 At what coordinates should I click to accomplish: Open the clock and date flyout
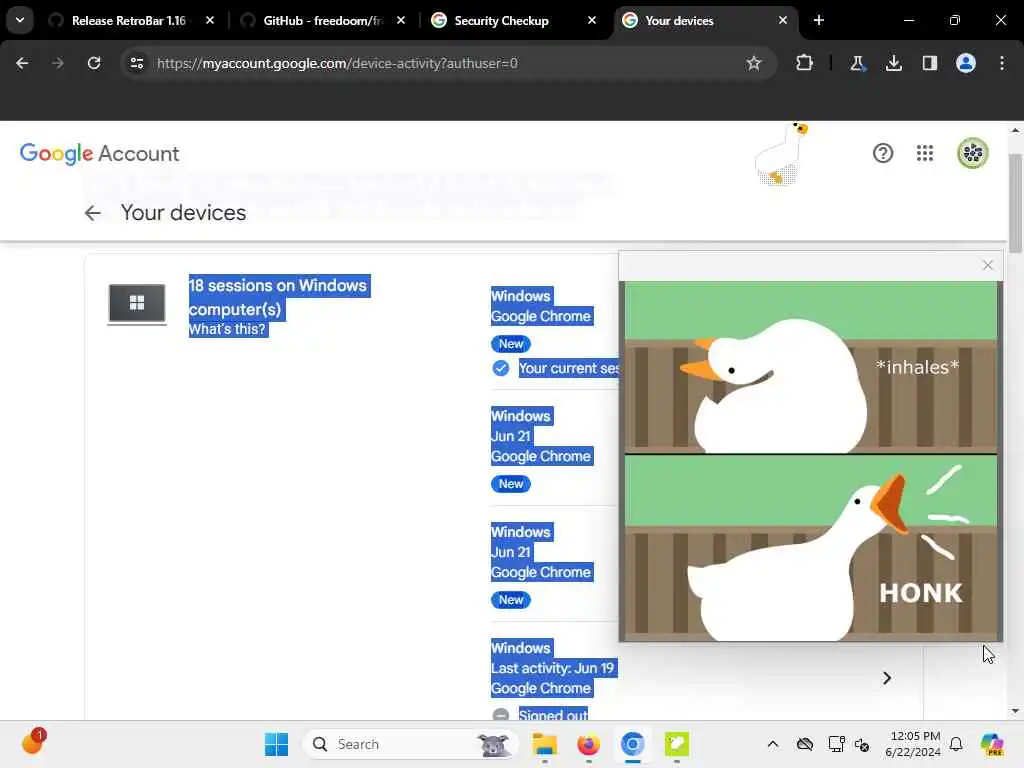pos(913,744)
